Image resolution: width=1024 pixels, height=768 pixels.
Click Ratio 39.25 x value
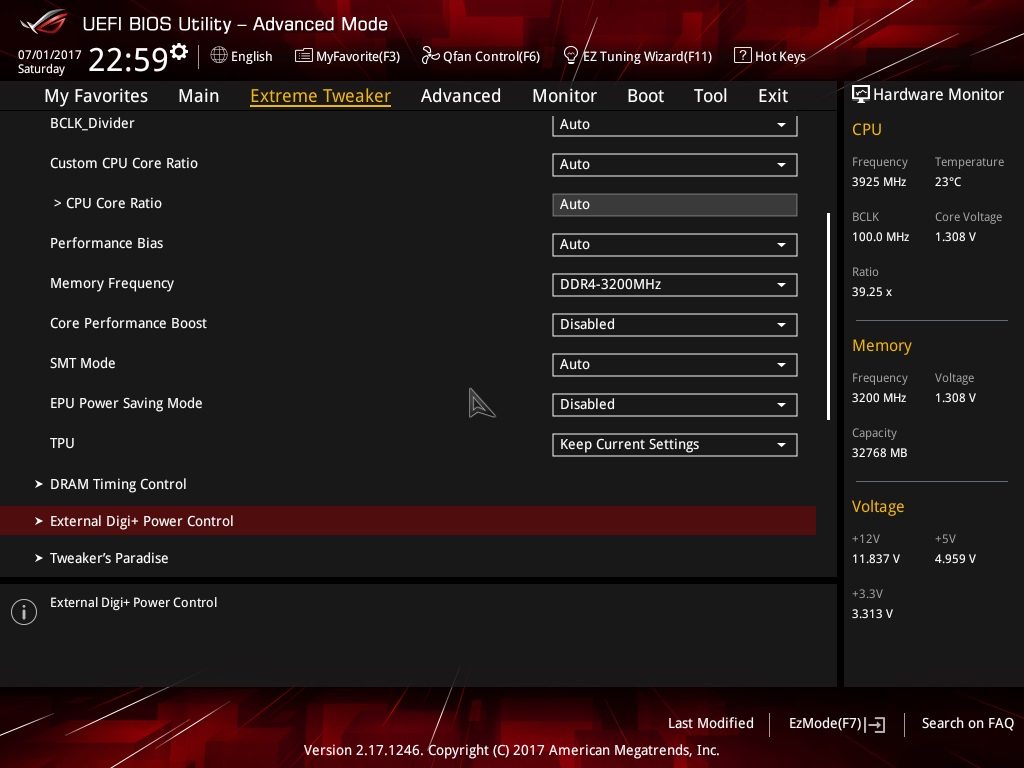tap(872, 292)
